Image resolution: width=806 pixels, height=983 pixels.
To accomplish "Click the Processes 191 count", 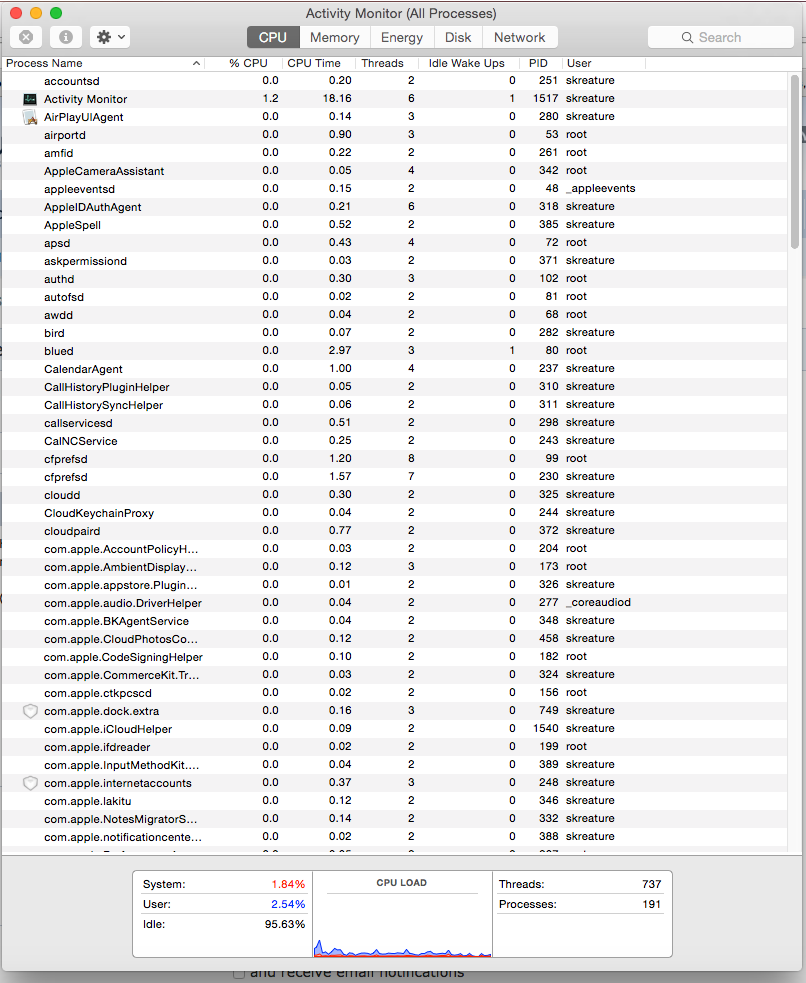I will click(x=652, y=904).
